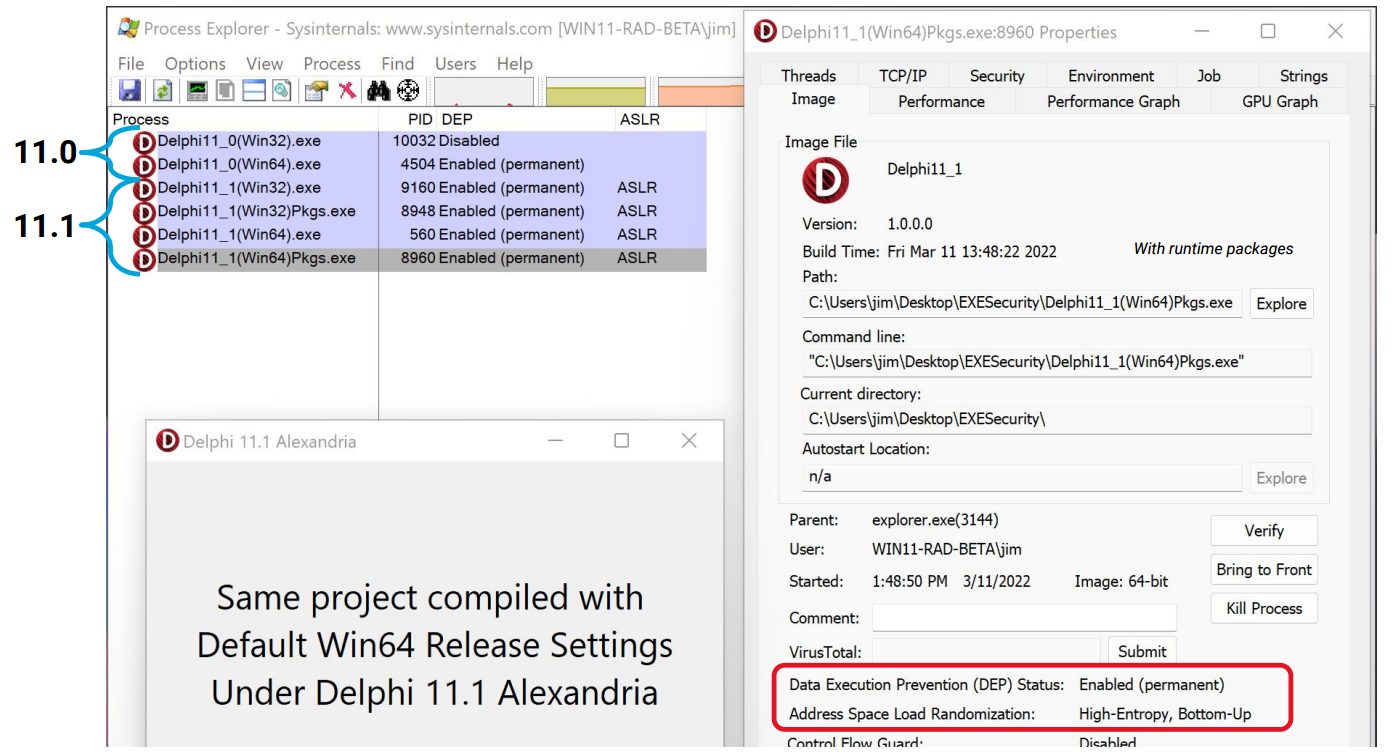Click the Comment input field
This screenshot has width=1392, height=756.
(x=1024, y=618)
